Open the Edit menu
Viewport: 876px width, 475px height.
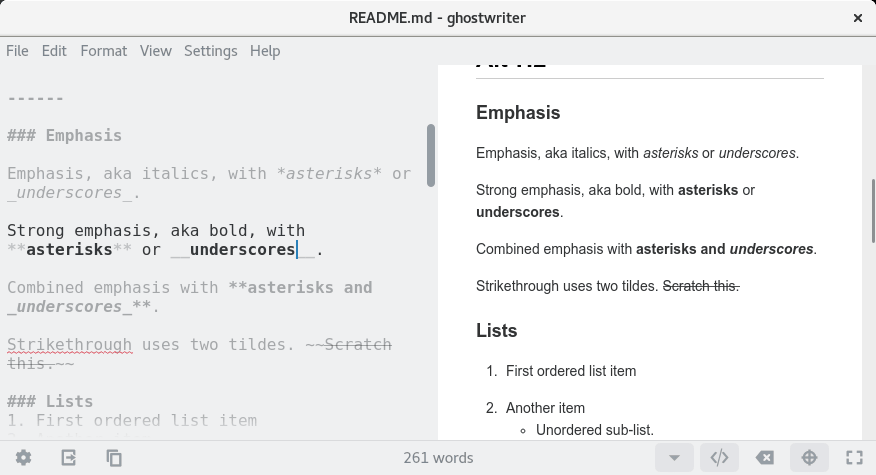coord(54,51)
